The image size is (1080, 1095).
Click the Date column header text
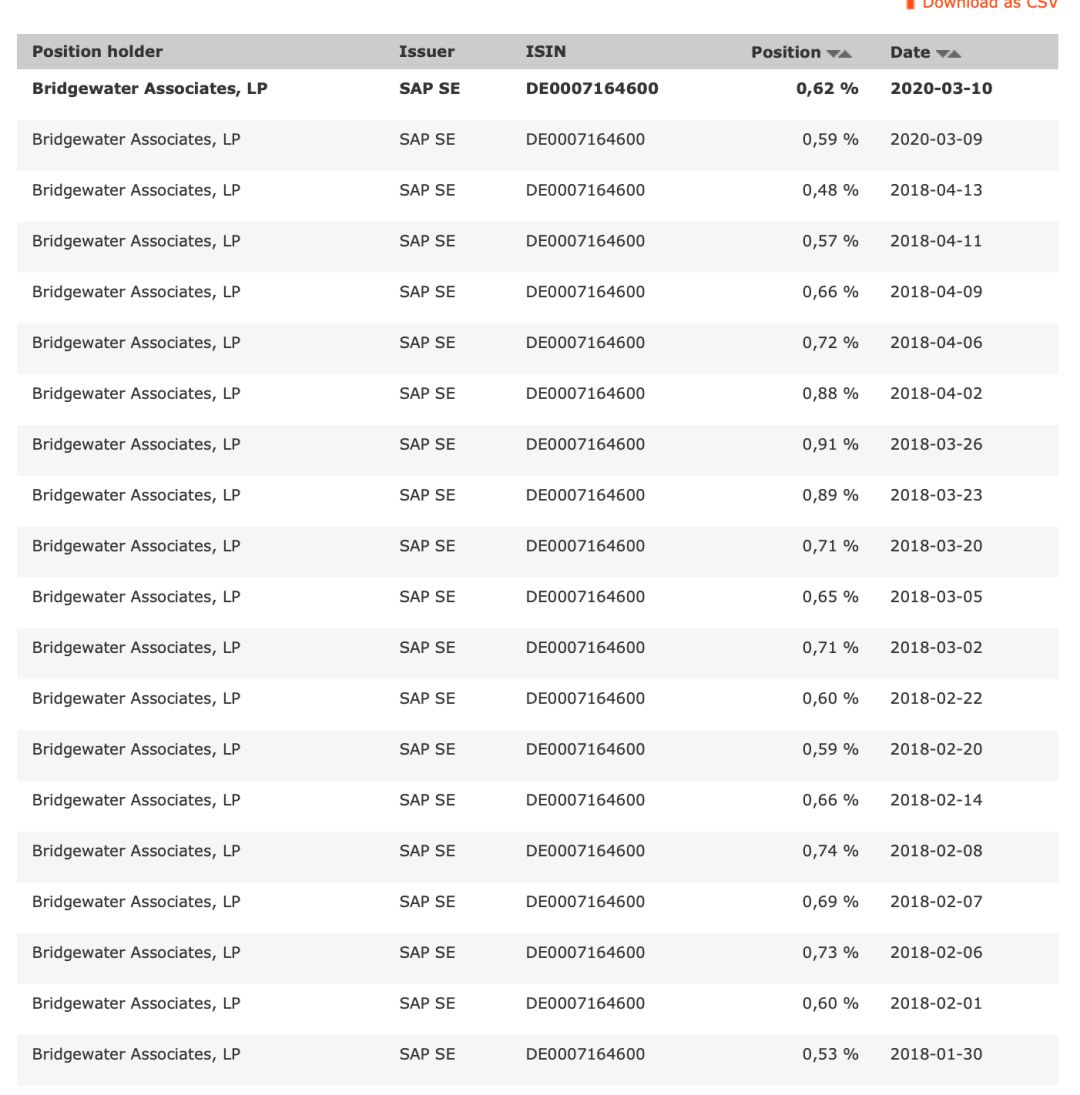[x=910, y=52]
